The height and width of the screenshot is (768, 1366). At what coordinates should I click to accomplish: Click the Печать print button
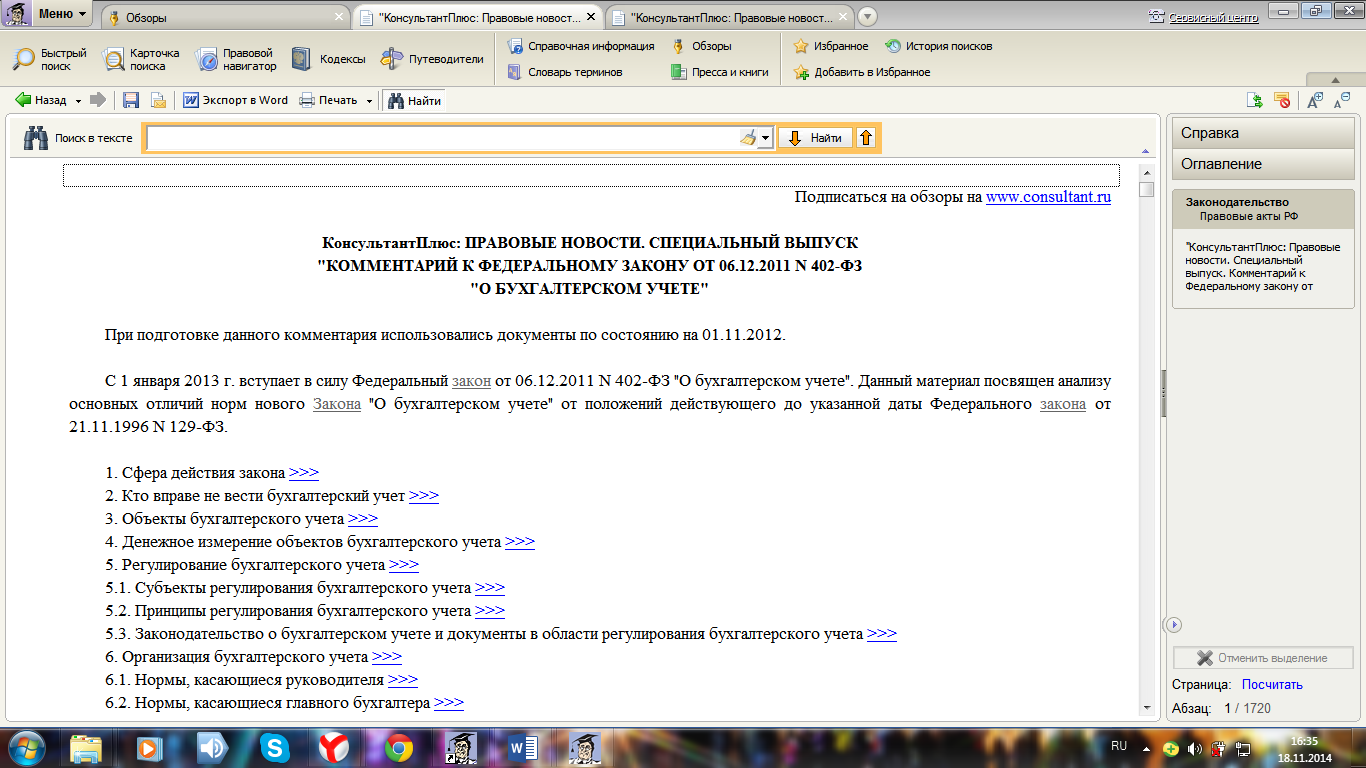329,100
